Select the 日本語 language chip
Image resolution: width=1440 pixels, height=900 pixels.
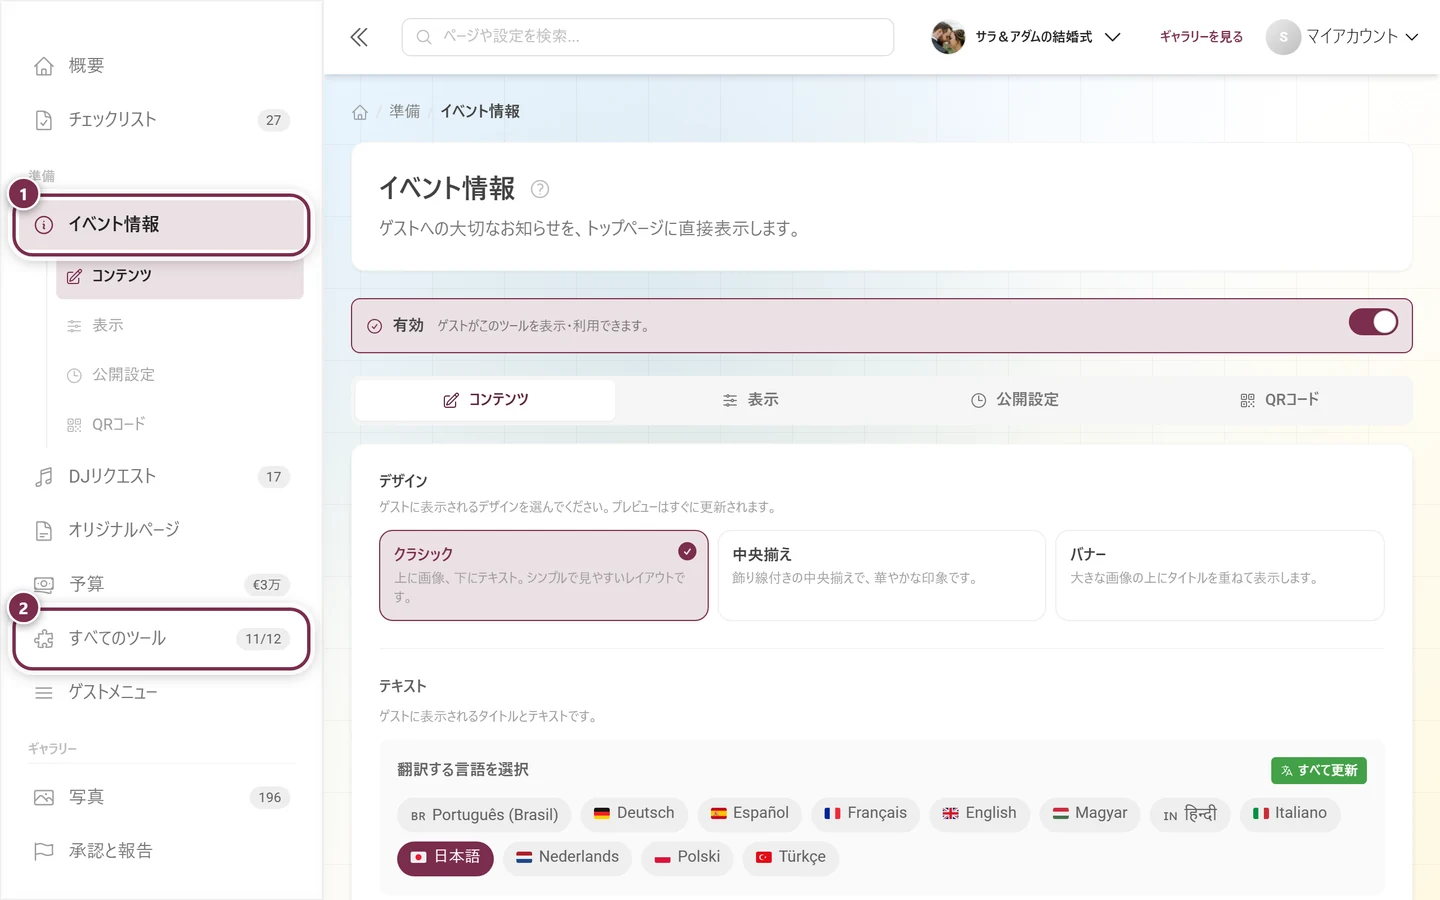(445, 858)
